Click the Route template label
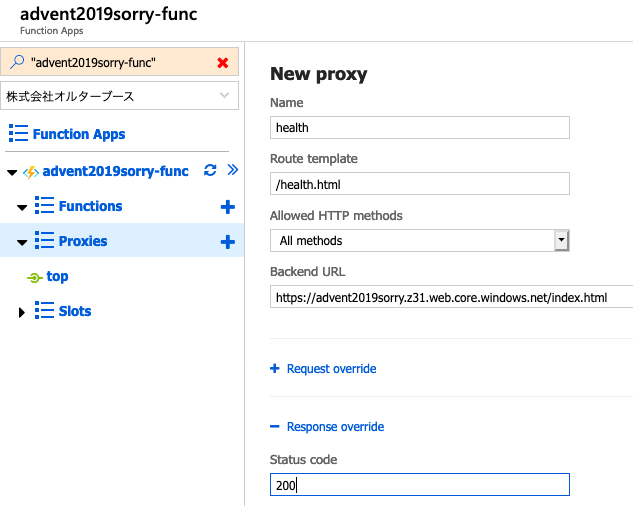633x506 pixels. 314,159
